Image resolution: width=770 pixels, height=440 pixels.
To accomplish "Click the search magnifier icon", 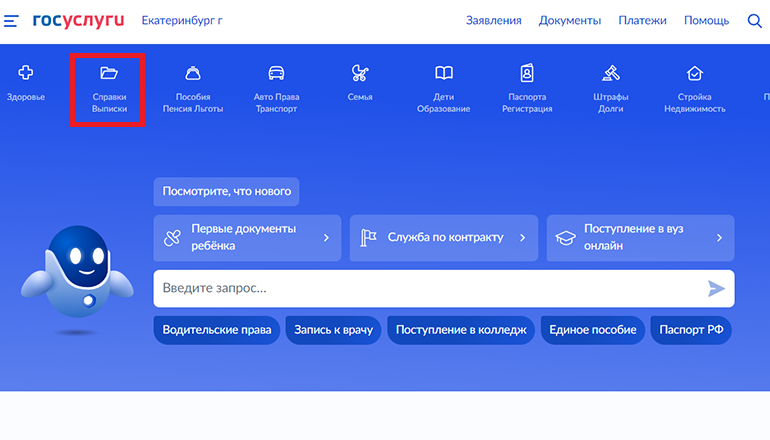I will [754, 21].
